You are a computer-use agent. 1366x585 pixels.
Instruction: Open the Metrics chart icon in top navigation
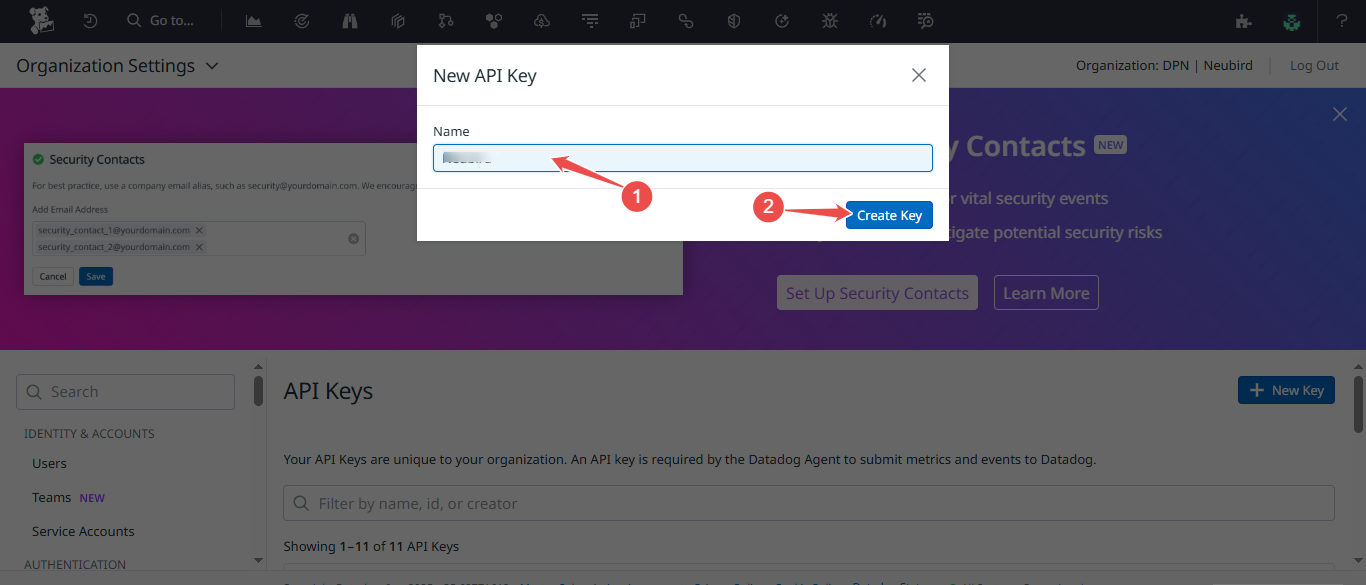[253, 20]
